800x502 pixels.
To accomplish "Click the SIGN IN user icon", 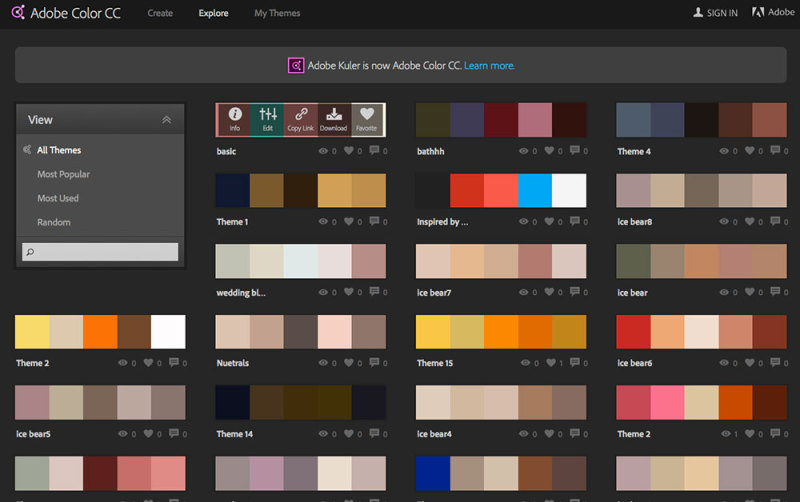I will click(x=697, y=12).
